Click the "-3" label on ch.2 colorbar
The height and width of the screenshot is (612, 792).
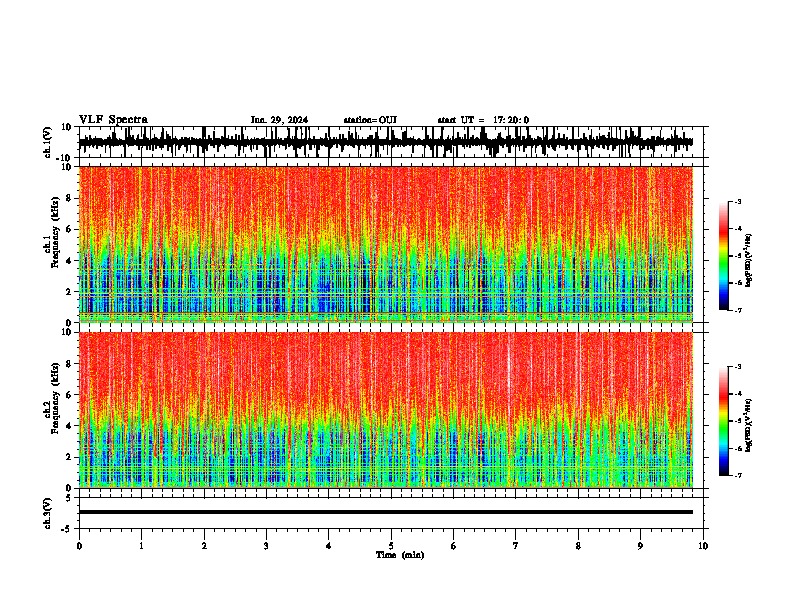[737, 367]
